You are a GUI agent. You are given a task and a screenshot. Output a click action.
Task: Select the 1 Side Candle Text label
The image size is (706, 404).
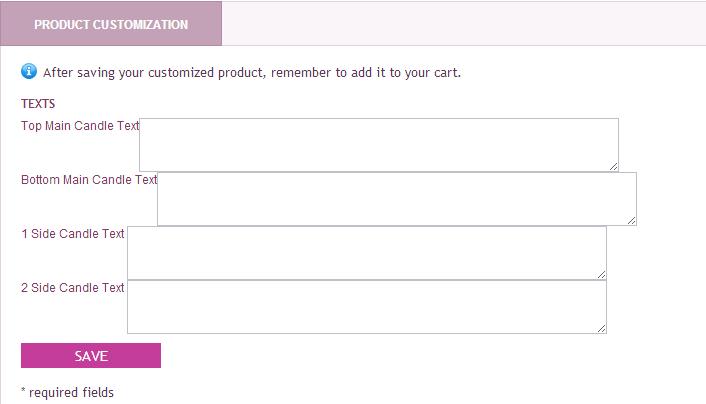pyautogui.click(x=73, y=234)
